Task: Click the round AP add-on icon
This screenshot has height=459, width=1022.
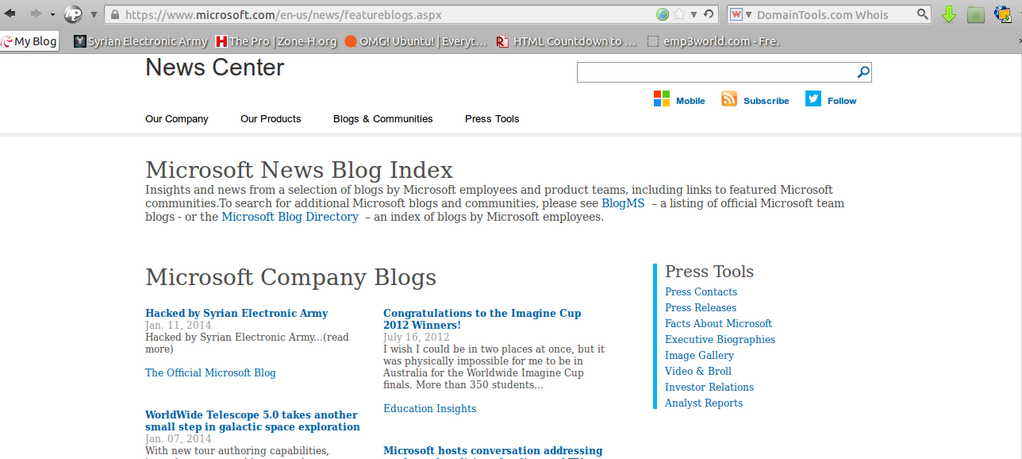Action: (x=74, y=14)
